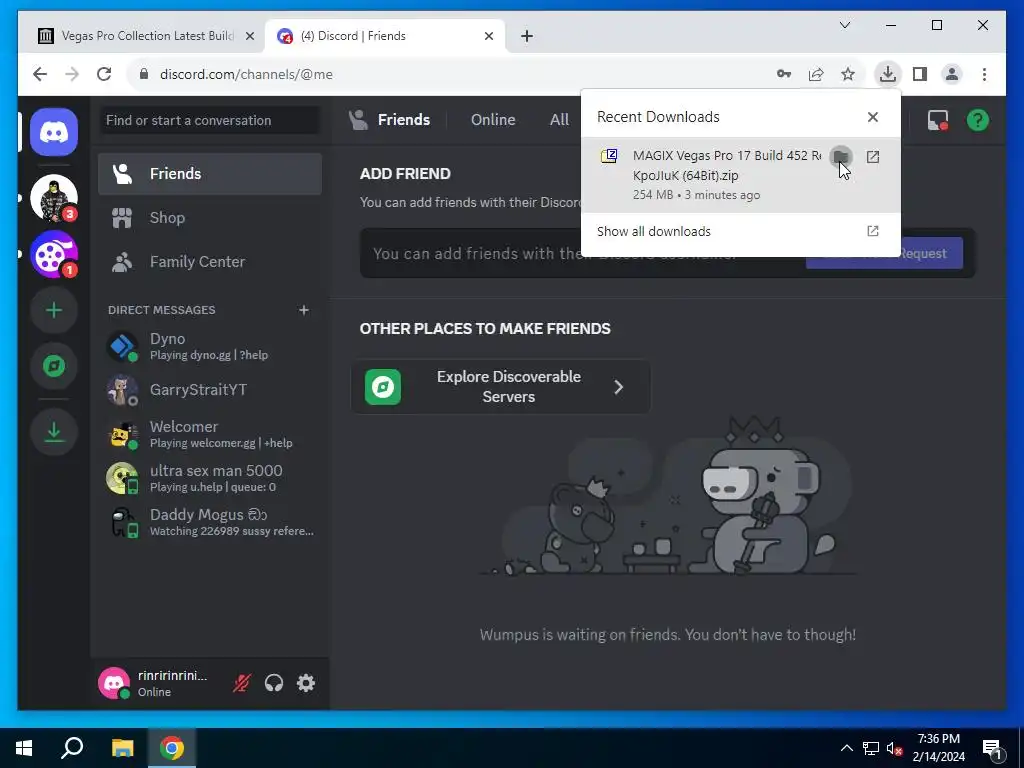Select Online friends tab
This screenshot has width=1024, height=768.
point(493,120)
